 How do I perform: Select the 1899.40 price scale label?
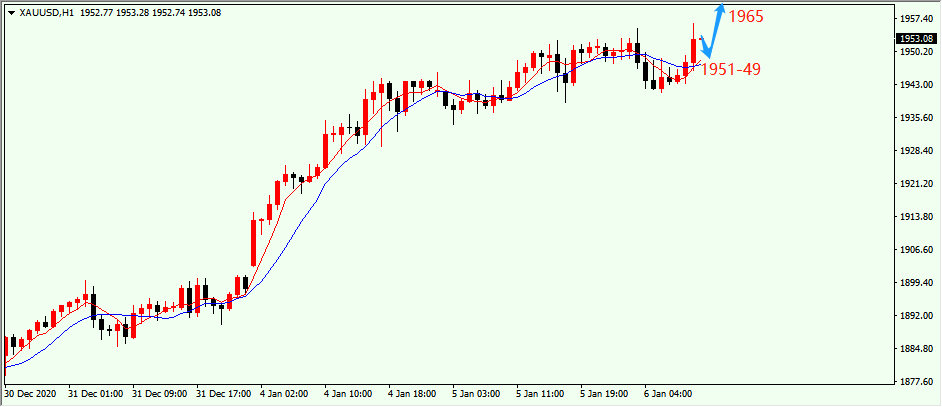point(916,283)
